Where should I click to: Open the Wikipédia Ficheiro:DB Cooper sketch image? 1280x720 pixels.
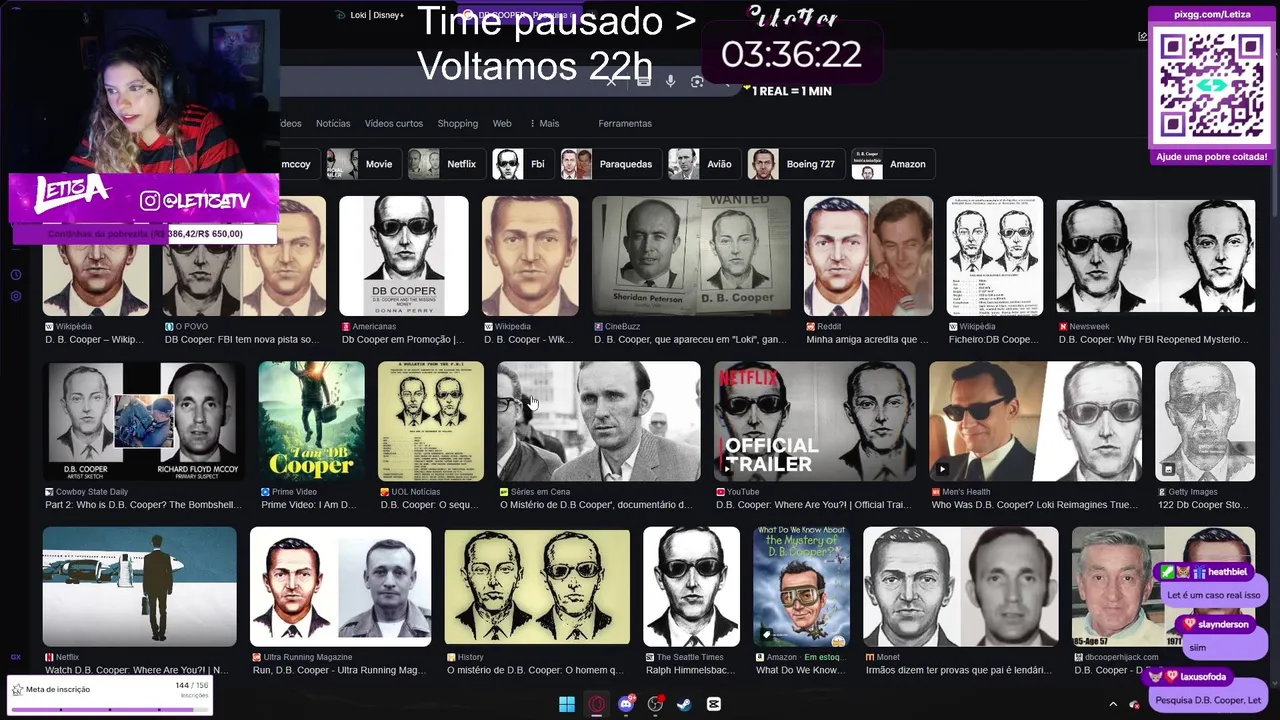tap(995, 256)
